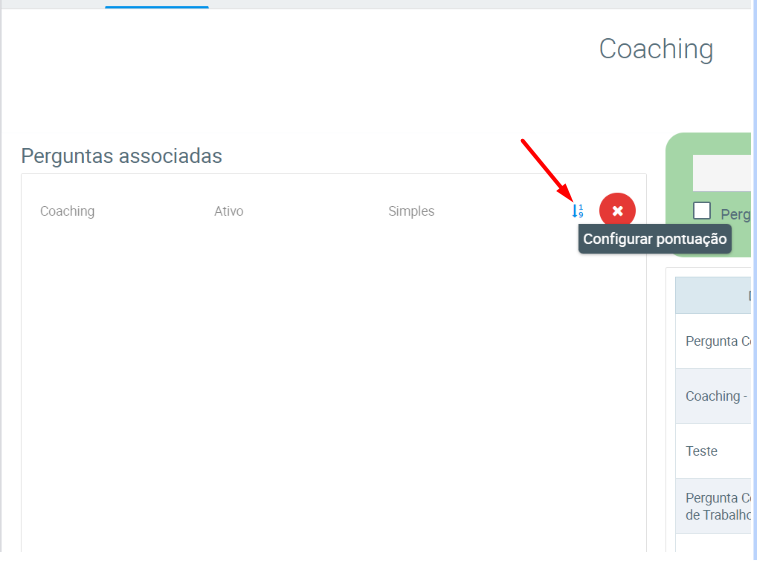Remove associated Coaching question with red X
The width and height of the screenshot is (757, 564).
coord(617,211)
